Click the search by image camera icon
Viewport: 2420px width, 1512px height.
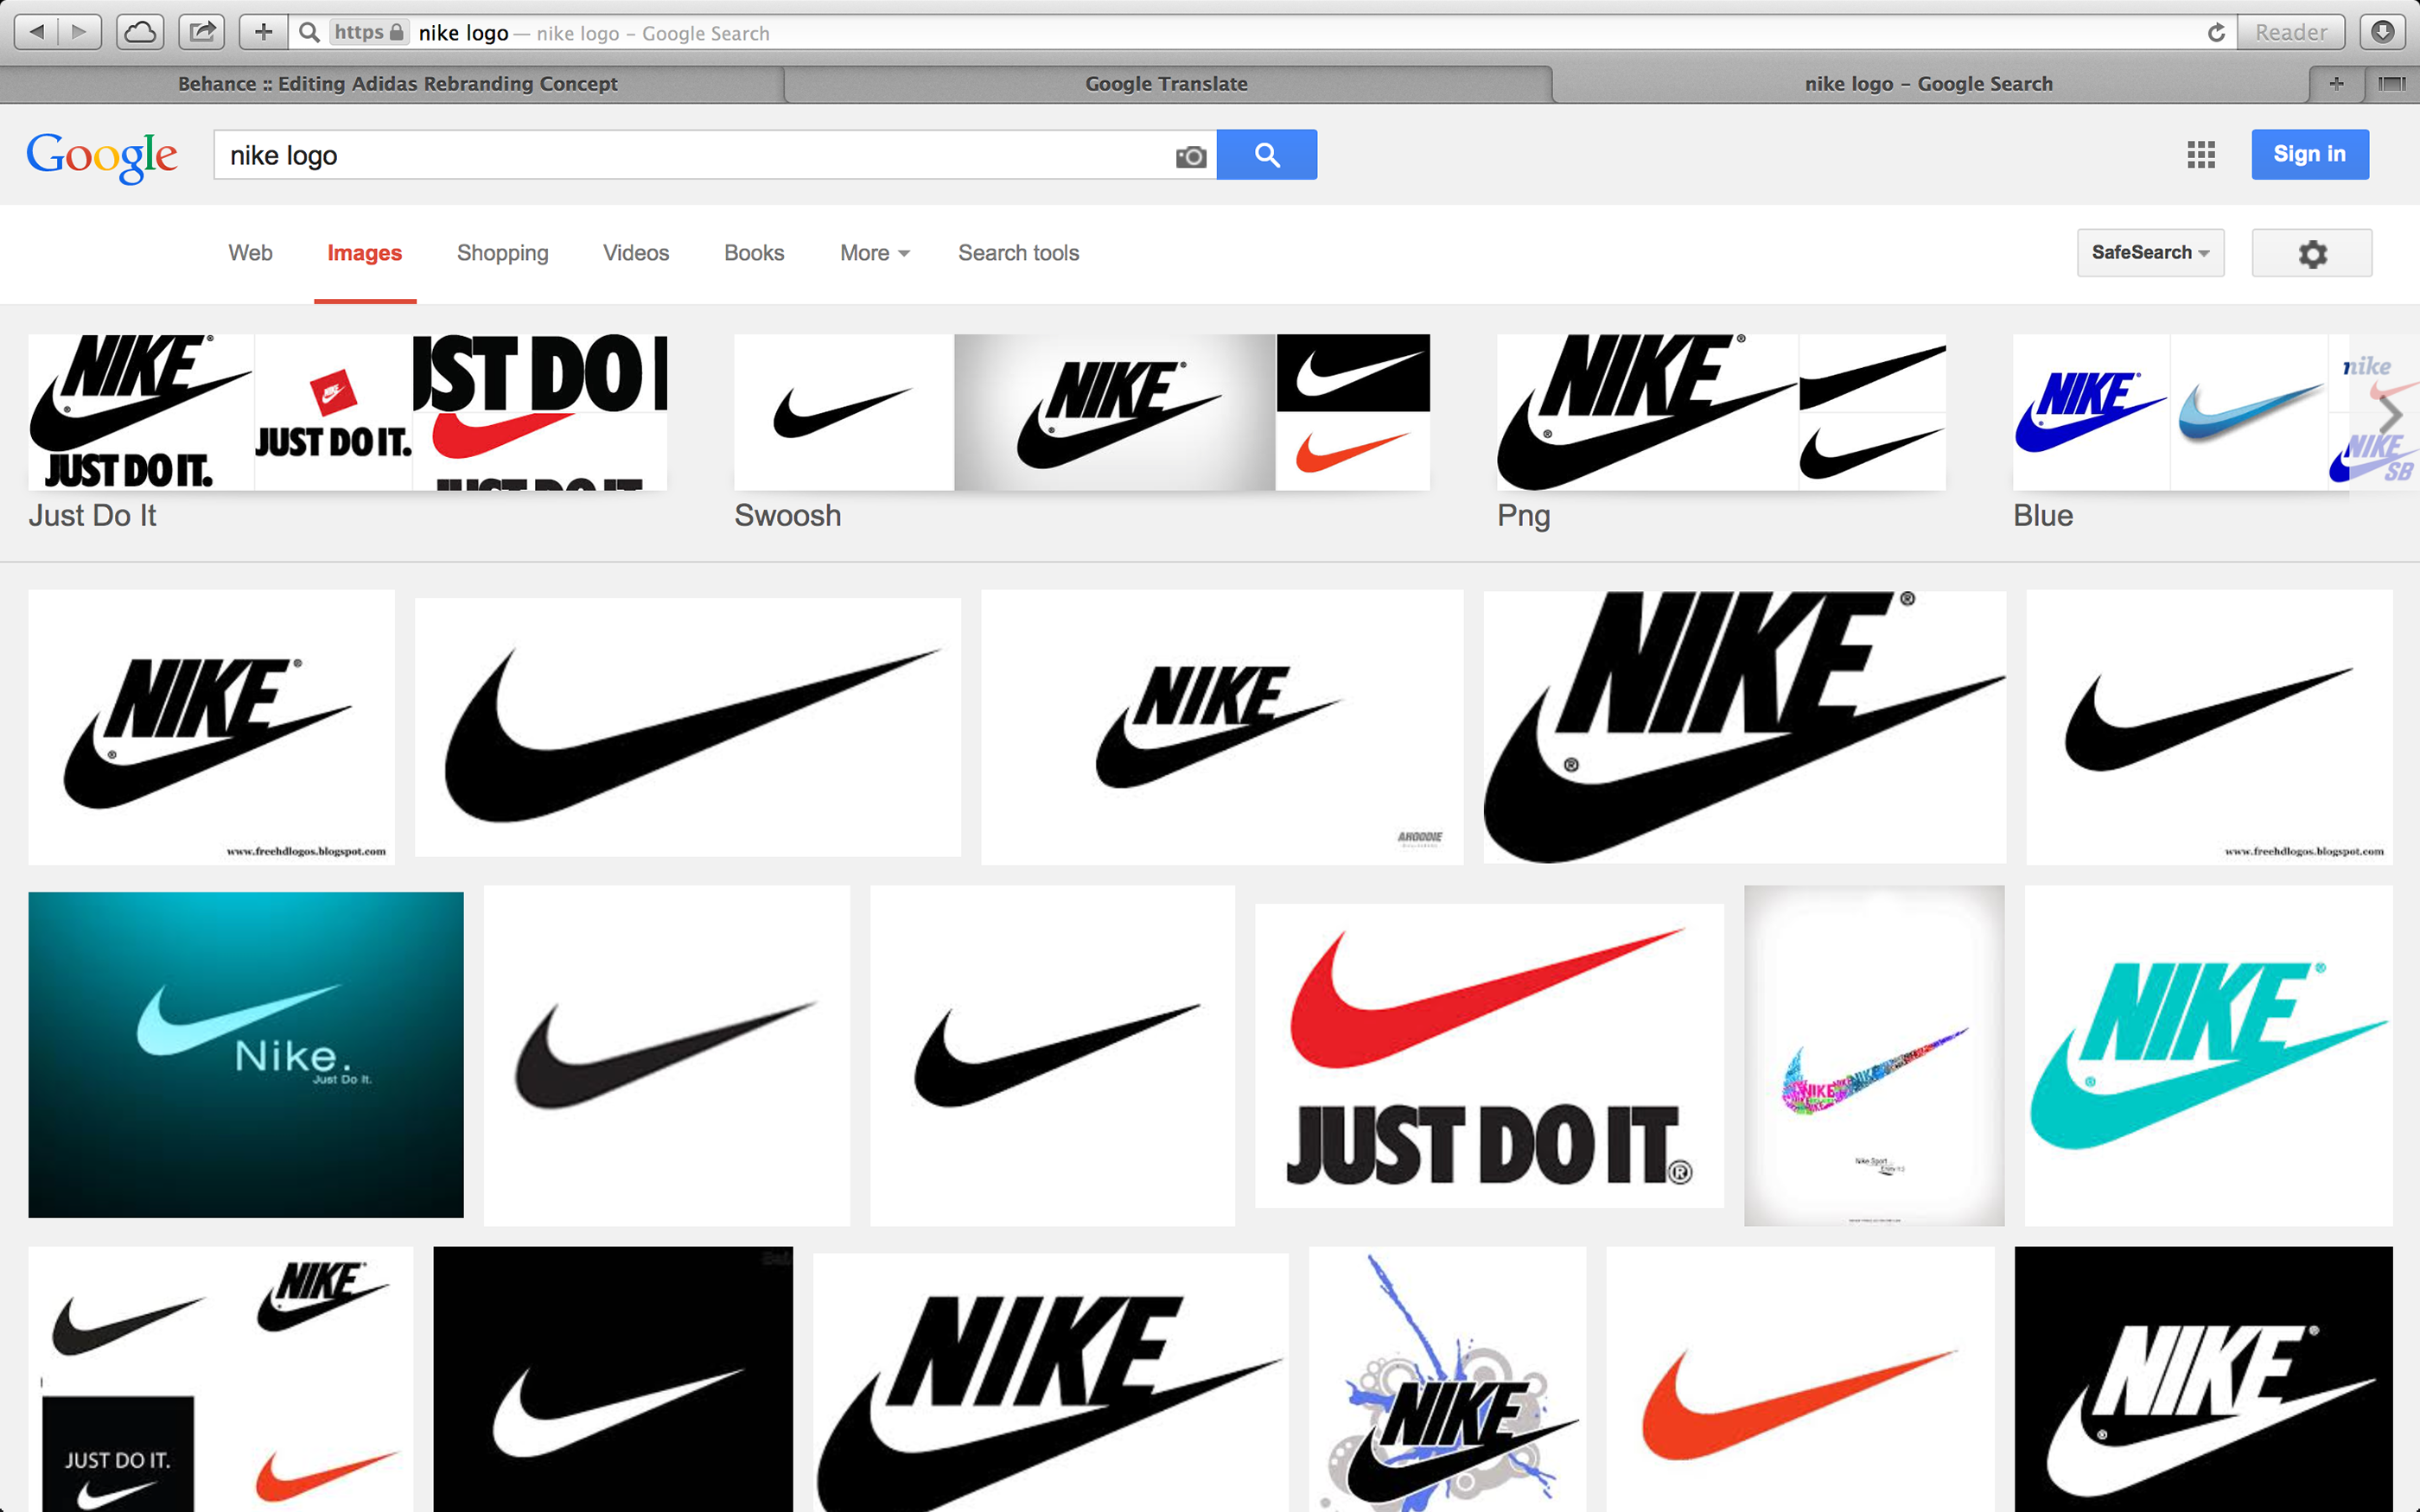click(x=1190, y=156)
